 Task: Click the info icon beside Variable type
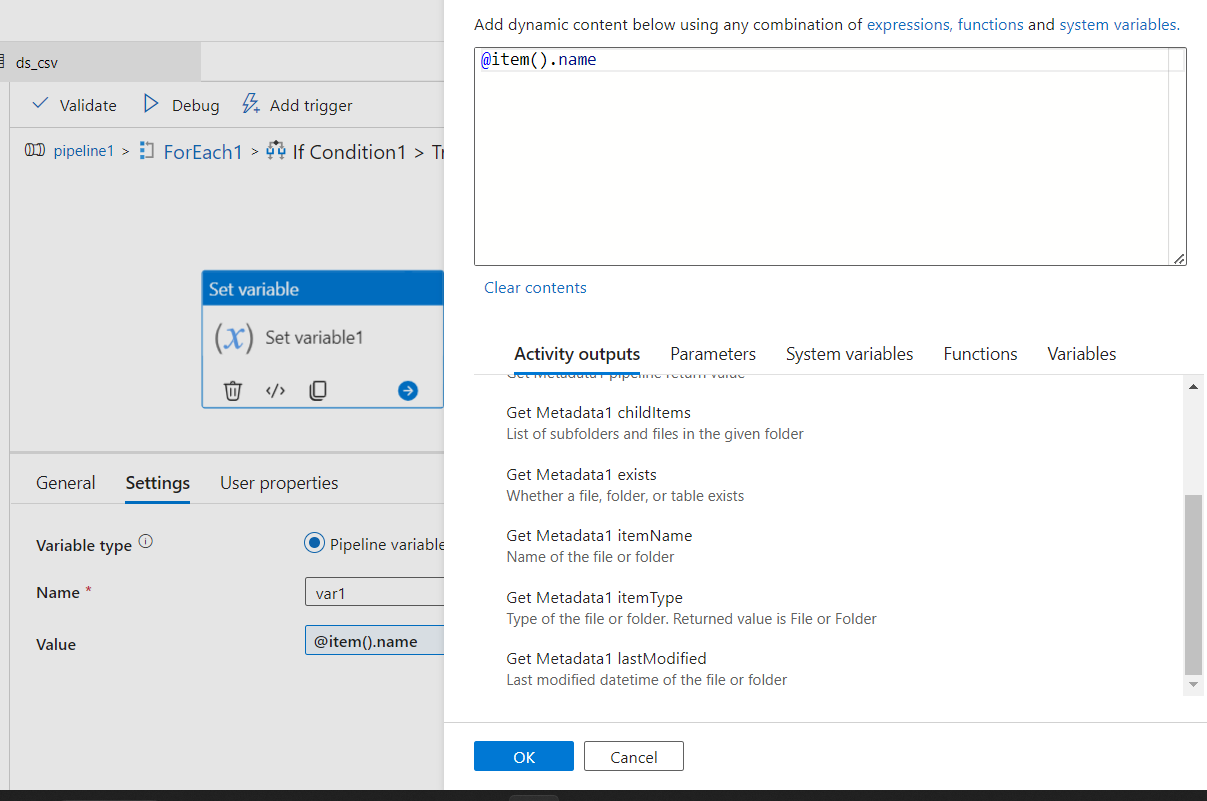point(146,539)
